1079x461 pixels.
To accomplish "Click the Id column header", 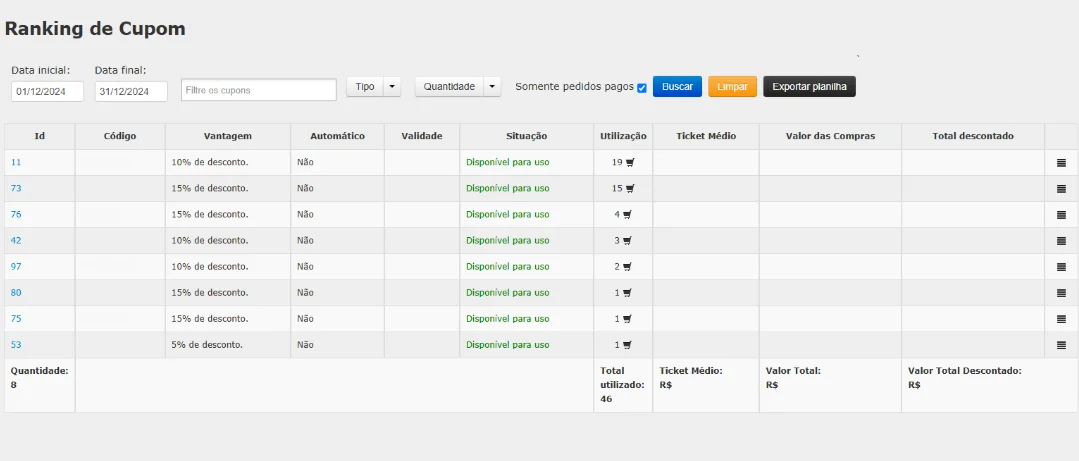I will pyautogui.click(x=40, y=136).
